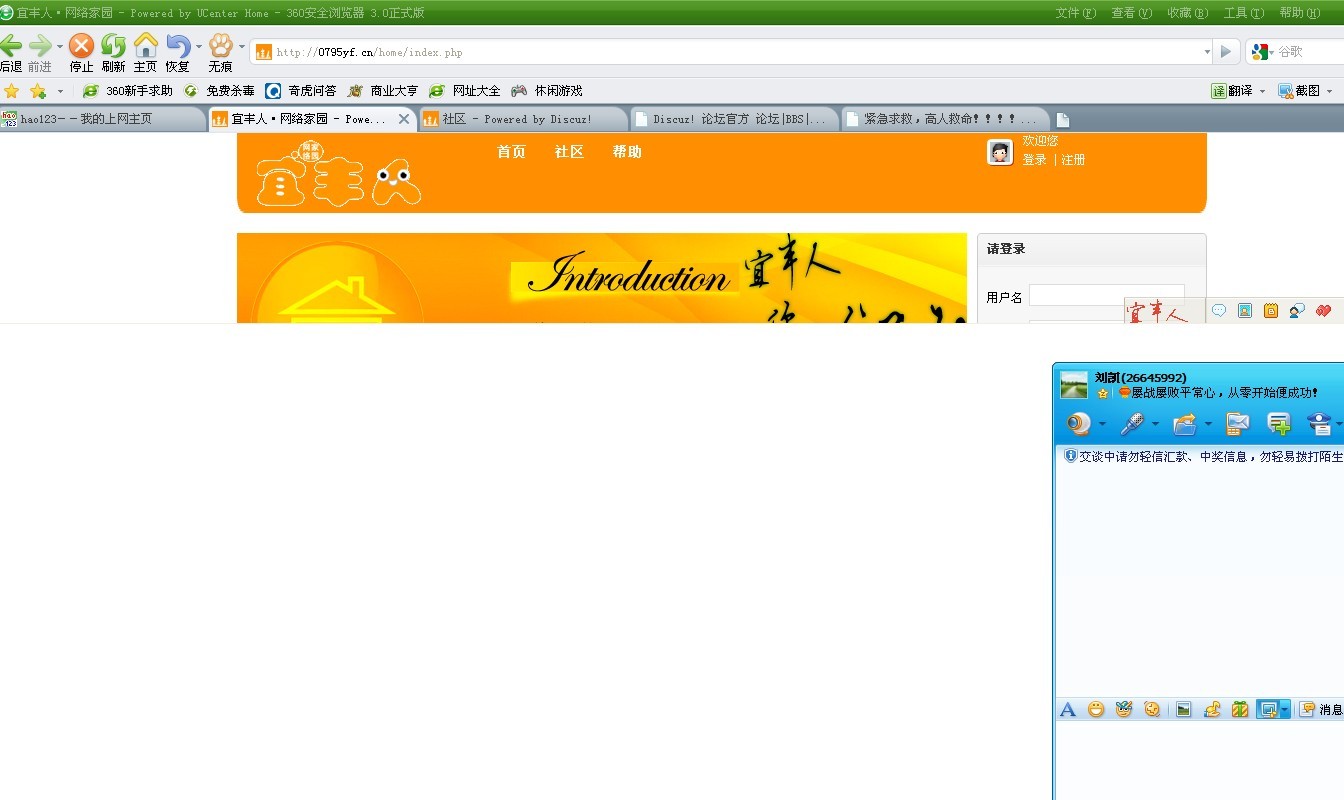Expand the 截图 dropdown arrow
1344x800 pixels.
click(1329, 91)
